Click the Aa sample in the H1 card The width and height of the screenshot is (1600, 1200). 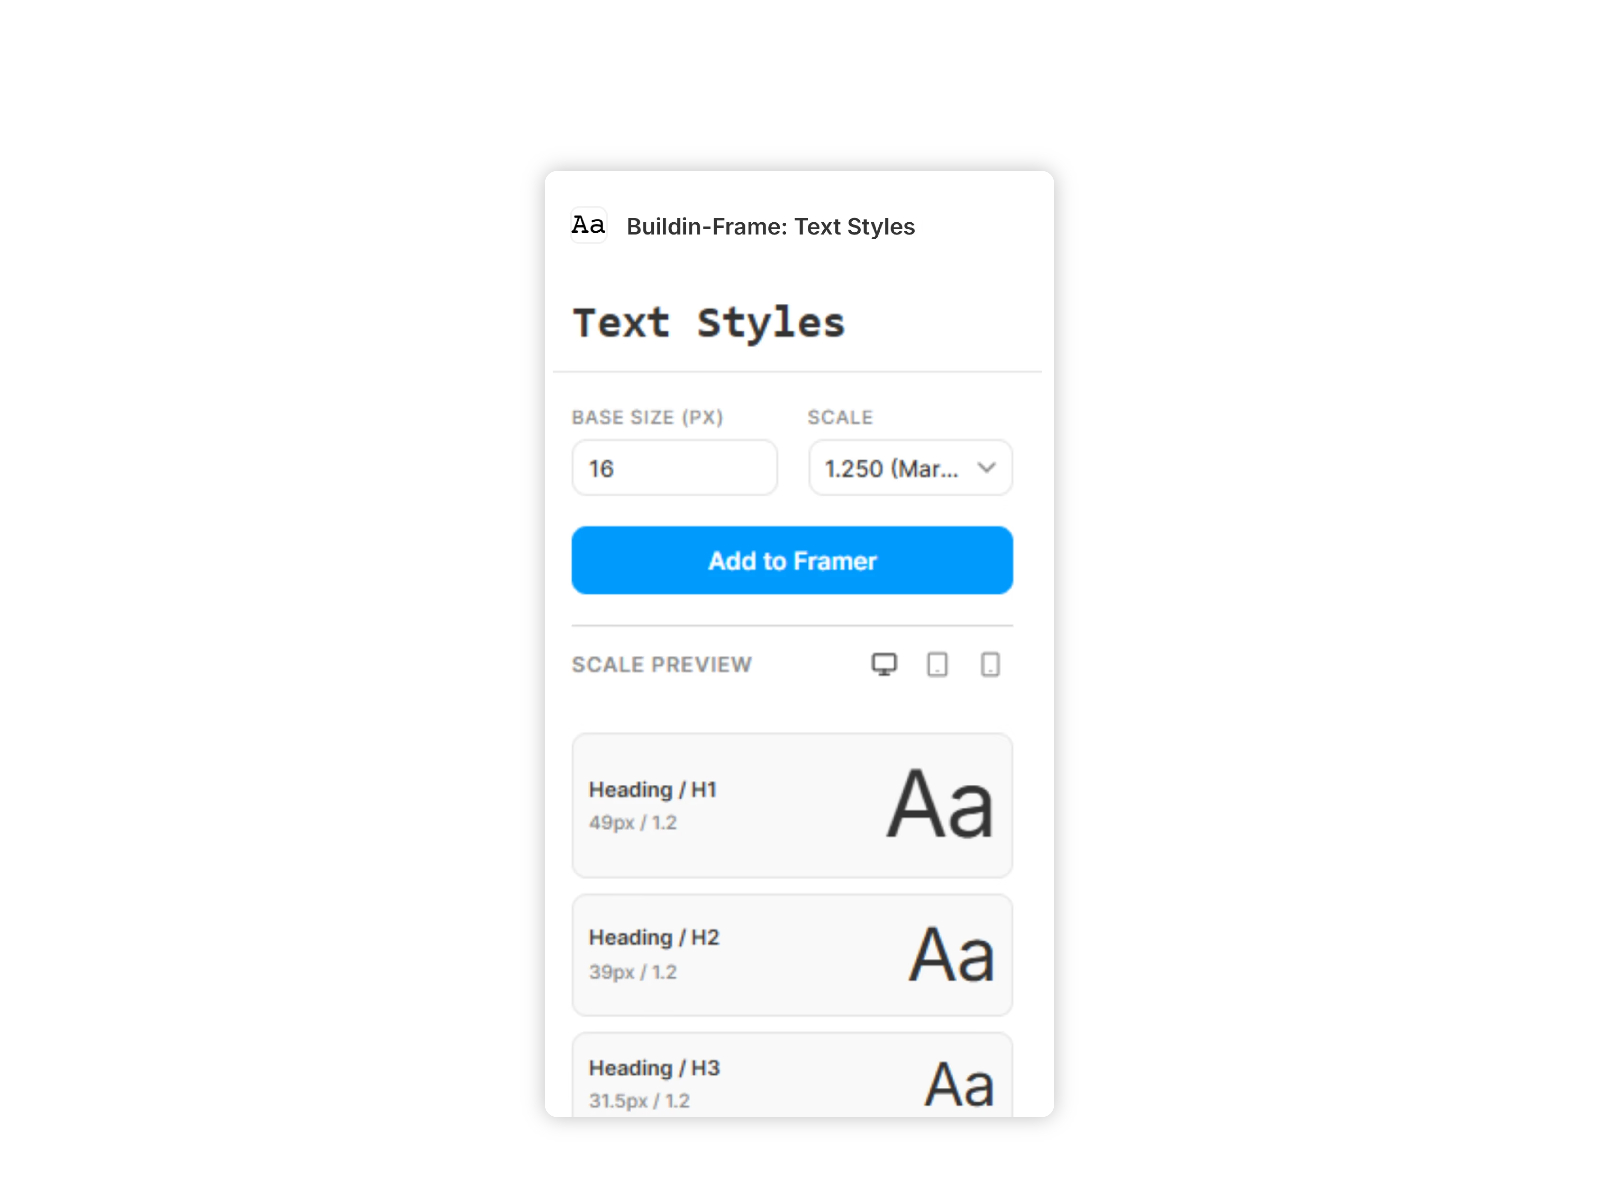click(x=940, y=805)
